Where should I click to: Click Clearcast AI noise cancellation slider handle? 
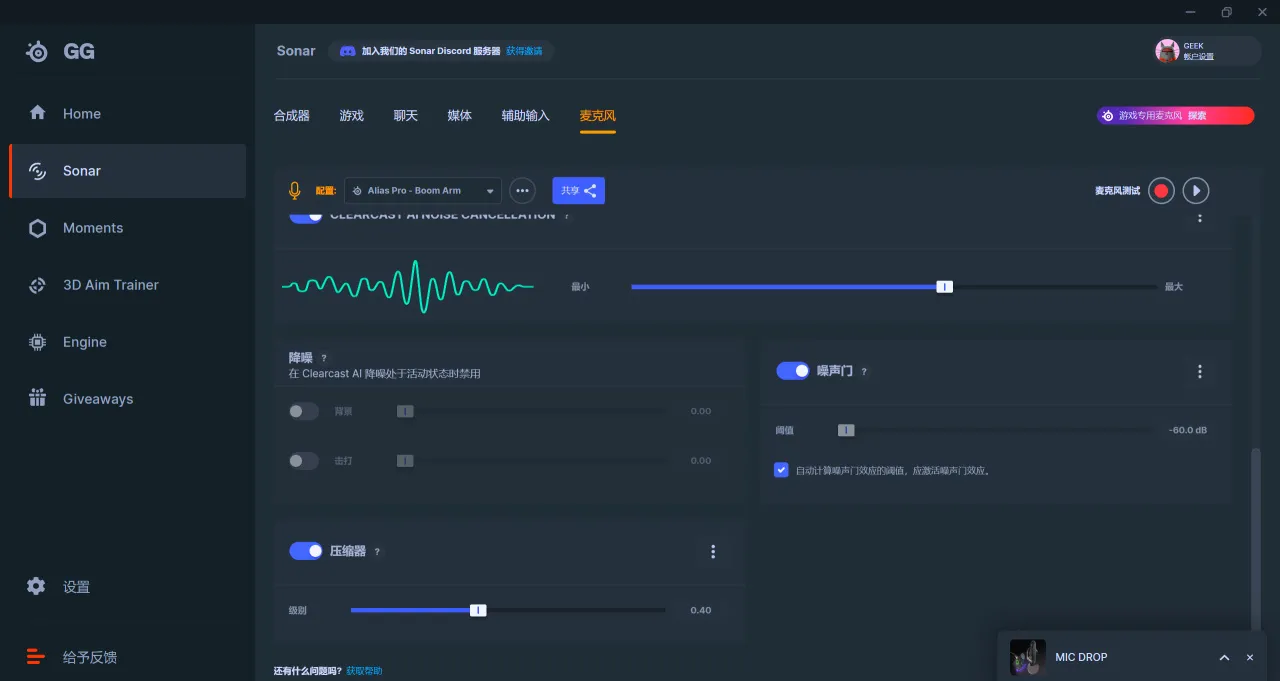tap(945, 287)
